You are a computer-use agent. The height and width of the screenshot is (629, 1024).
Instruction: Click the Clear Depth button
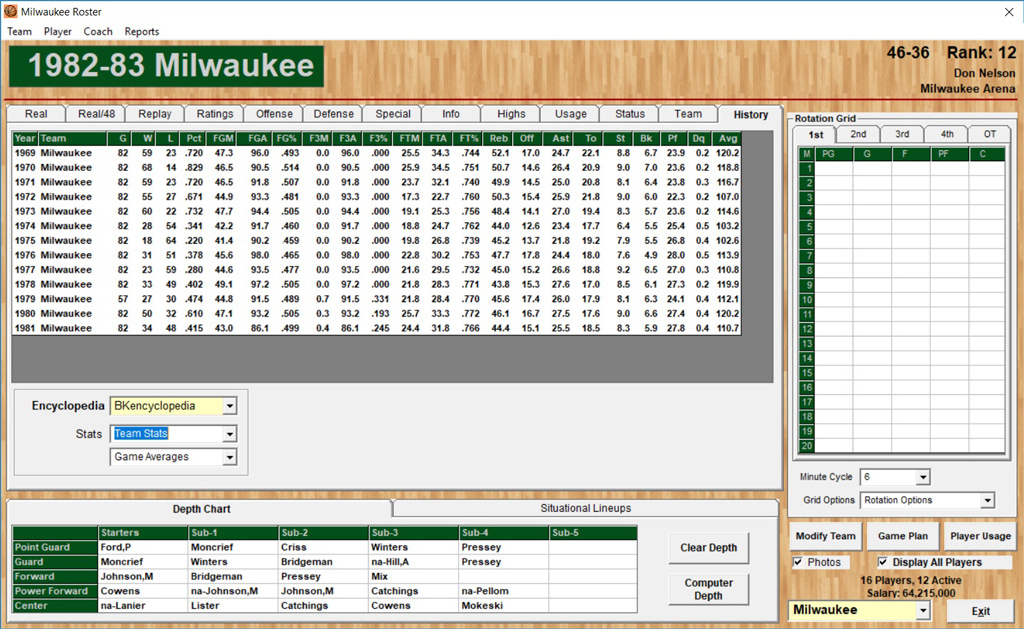click(x=708, y=548)
